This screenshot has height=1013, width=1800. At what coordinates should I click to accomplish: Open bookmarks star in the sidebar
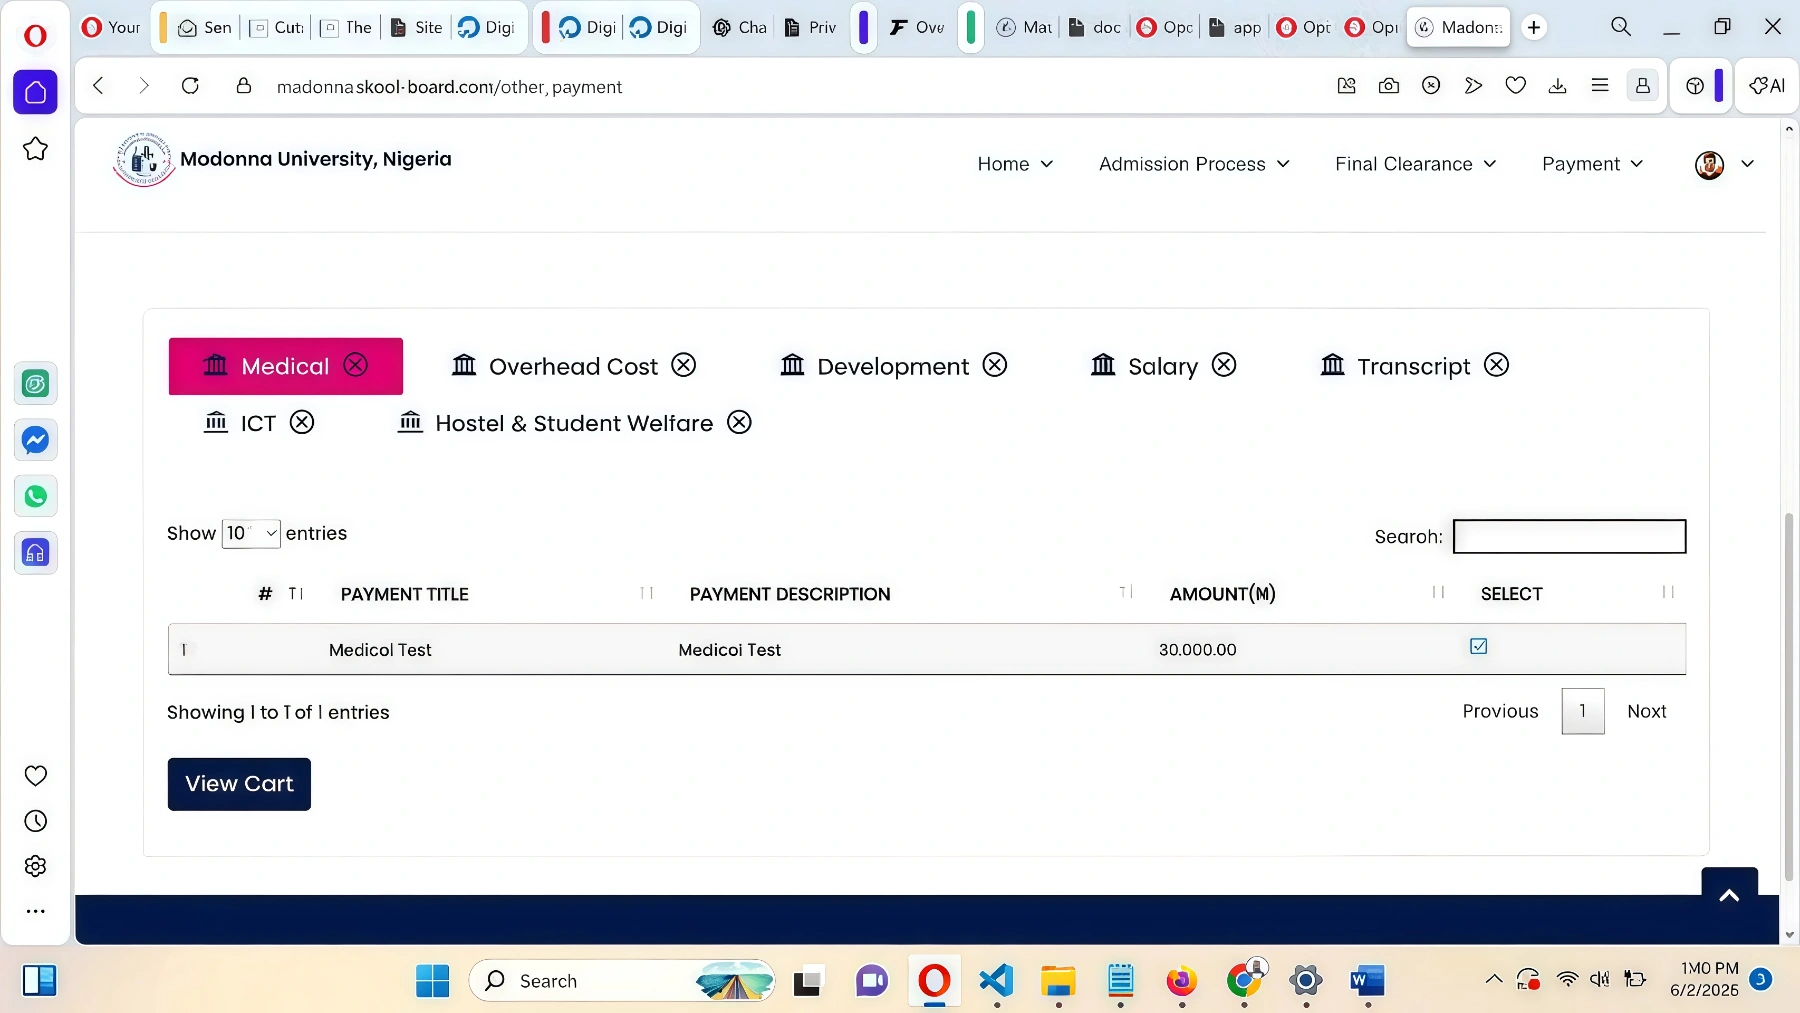pyautogui.click(x=35, y=149)
